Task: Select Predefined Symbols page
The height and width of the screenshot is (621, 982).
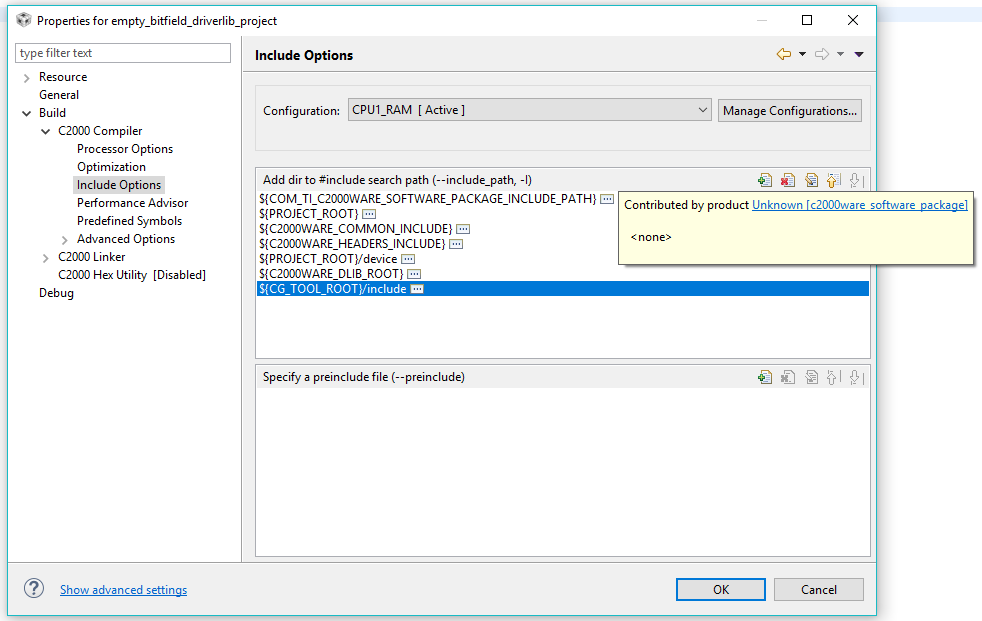Action: pos(130,222)
